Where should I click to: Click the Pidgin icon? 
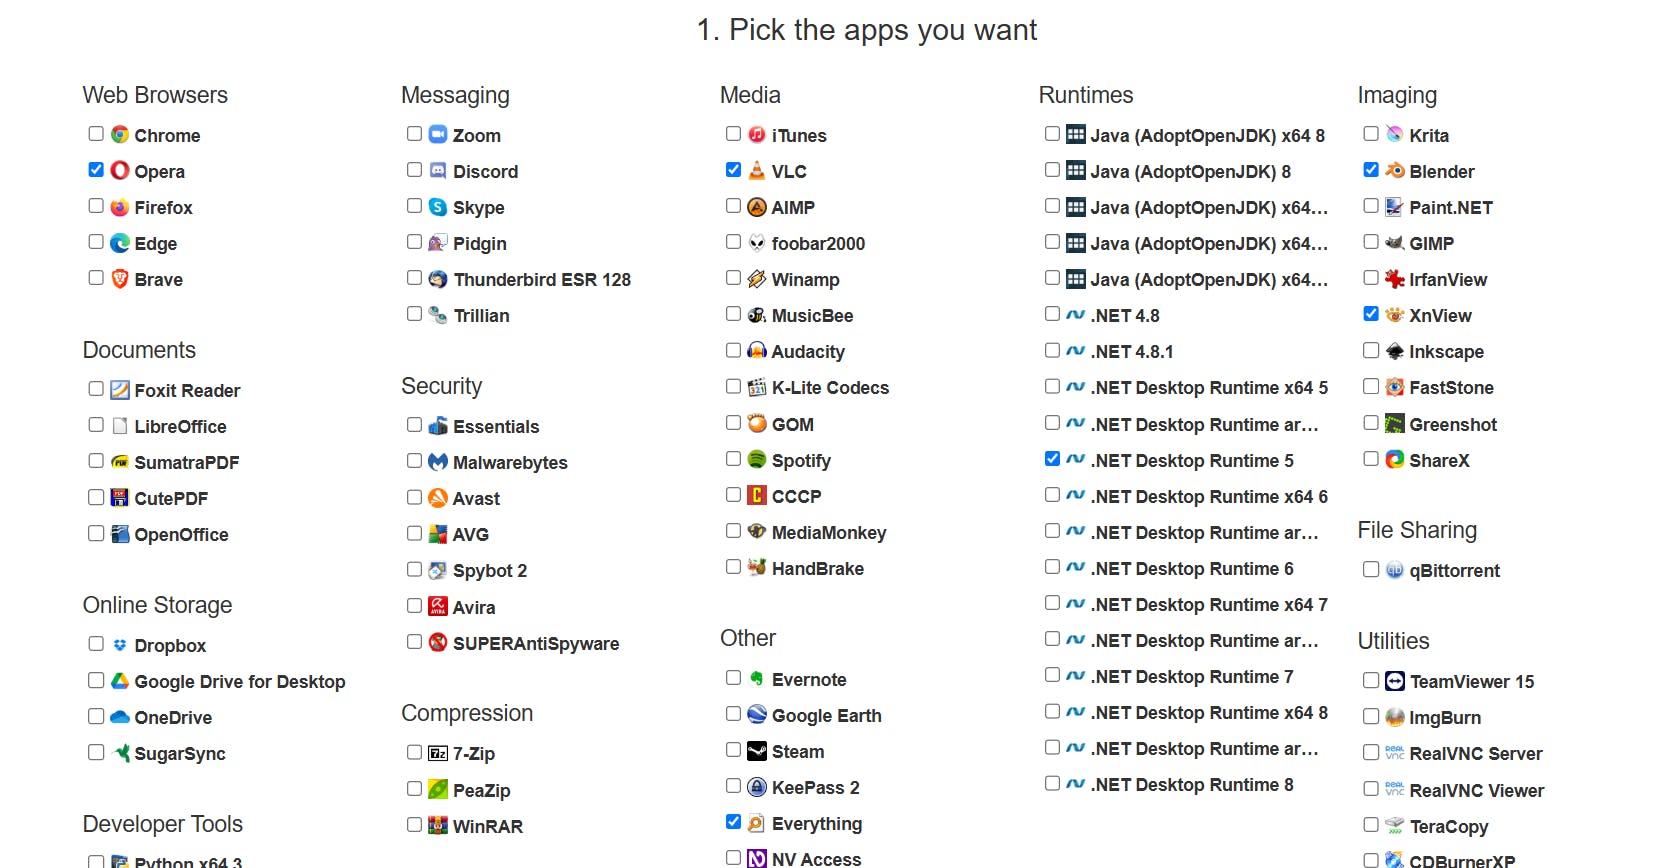pyautogui.click(x=438, y=243)
